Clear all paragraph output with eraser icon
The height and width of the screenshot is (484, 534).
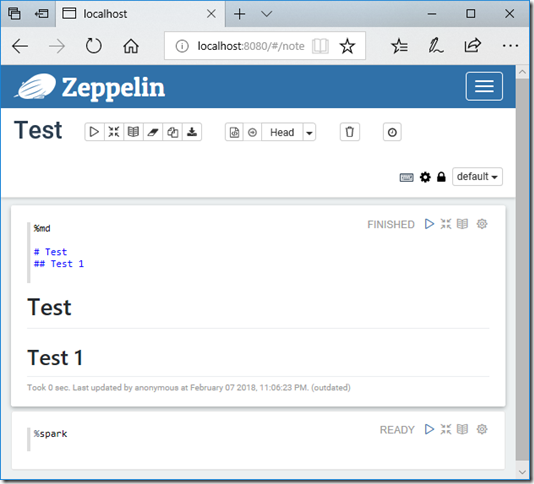(x=153, y=132)
